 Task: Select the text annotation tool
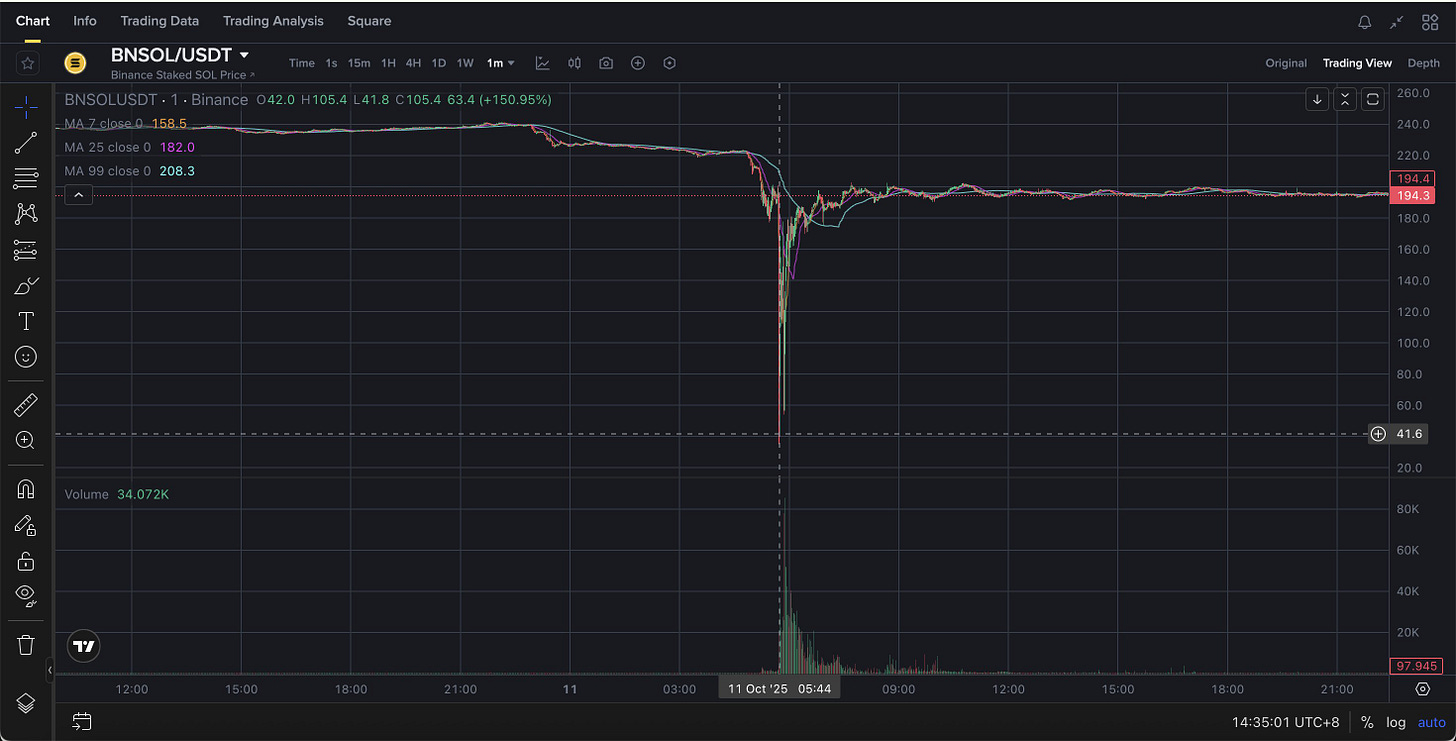(x=27, y=321)
